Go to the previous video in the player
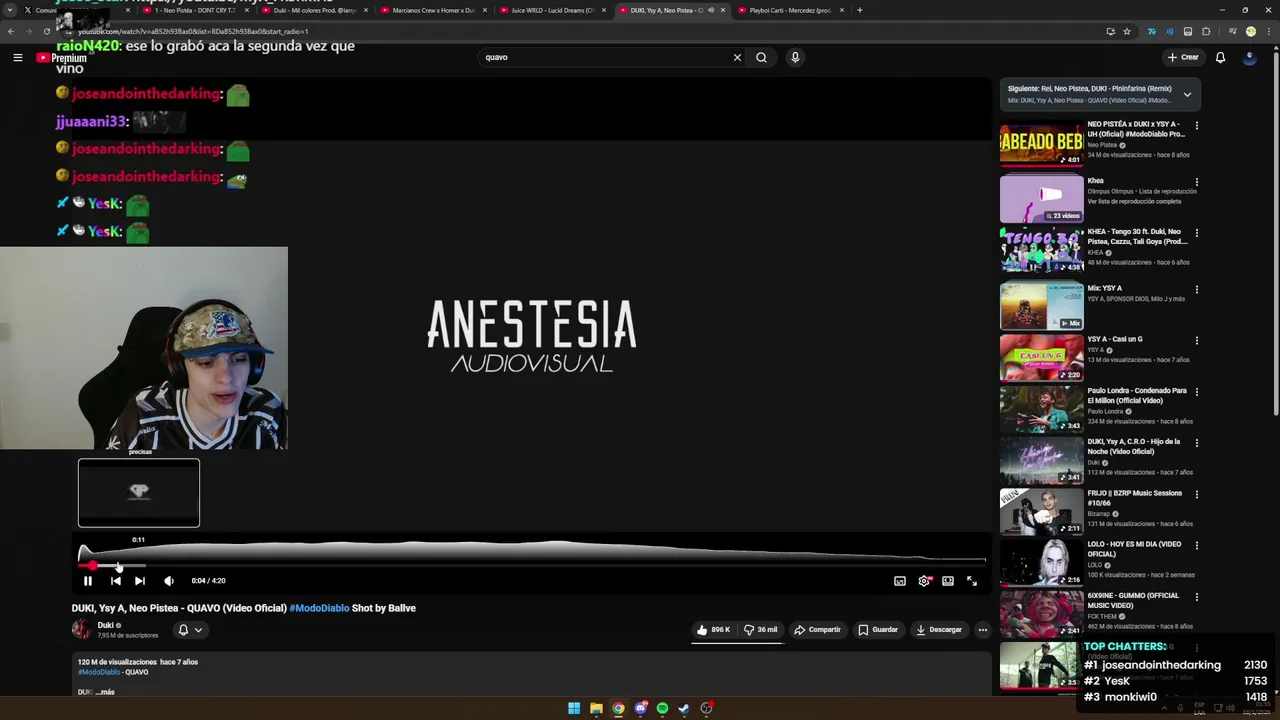This screenshot has width=1280, height=720. pos(115,580)
